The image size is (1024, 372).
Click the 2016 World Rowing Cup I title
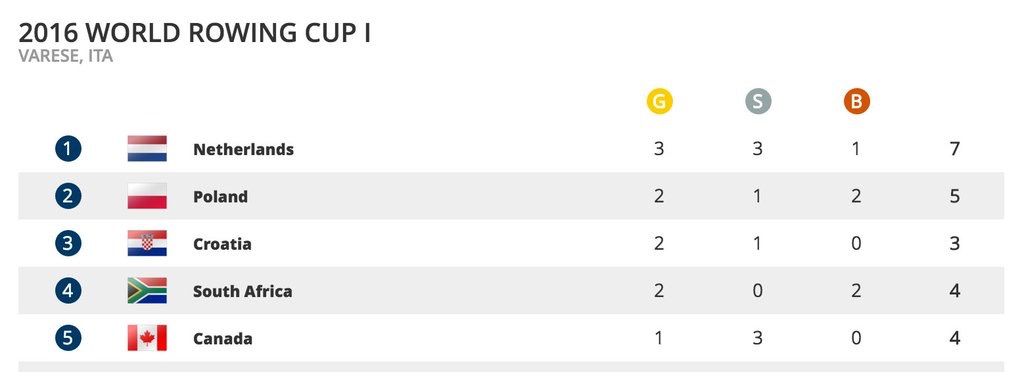195,33
